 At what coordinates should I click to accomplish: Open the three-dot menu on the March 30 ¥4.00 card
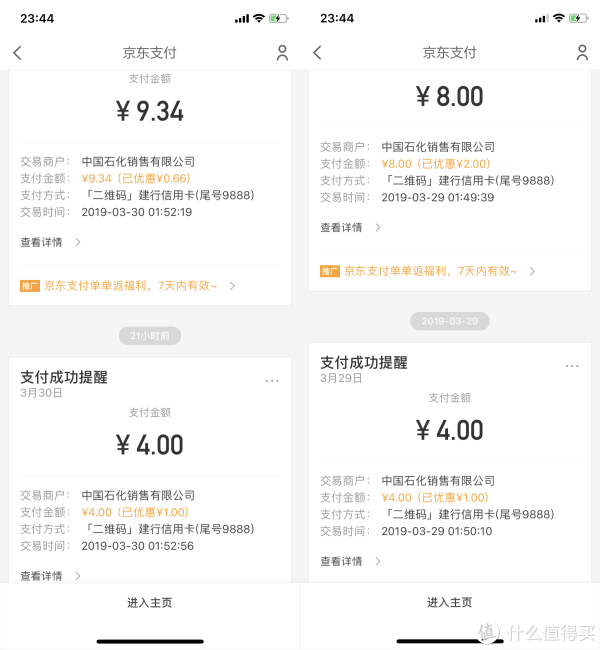[x=272, y=381]
